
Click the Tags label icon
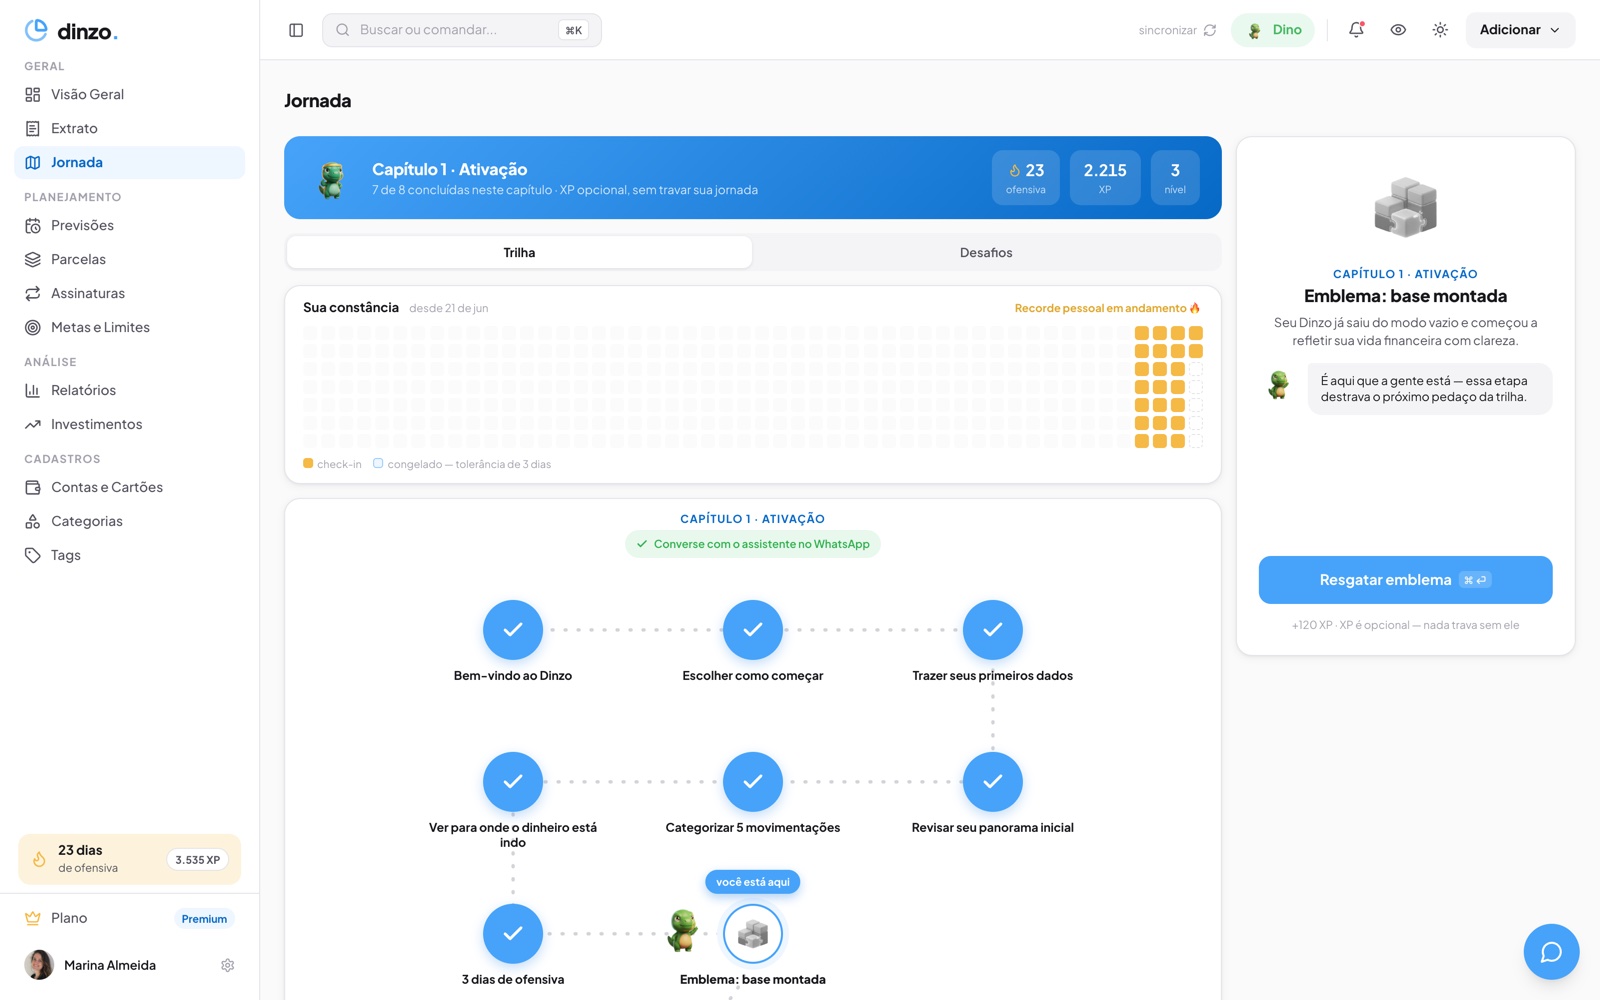click(33, 555)
